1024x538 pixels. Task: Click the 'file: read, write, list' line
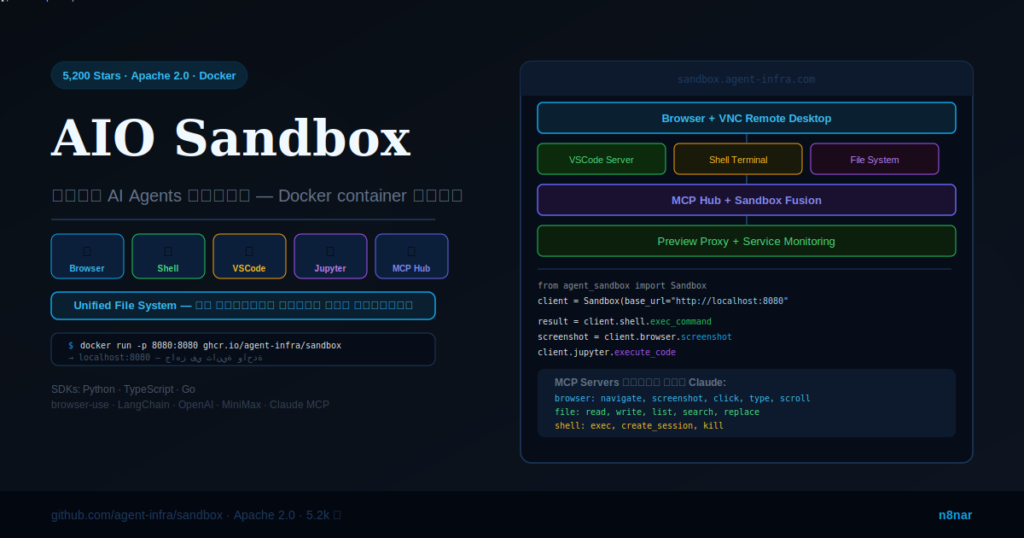click(x=657, y=412)
